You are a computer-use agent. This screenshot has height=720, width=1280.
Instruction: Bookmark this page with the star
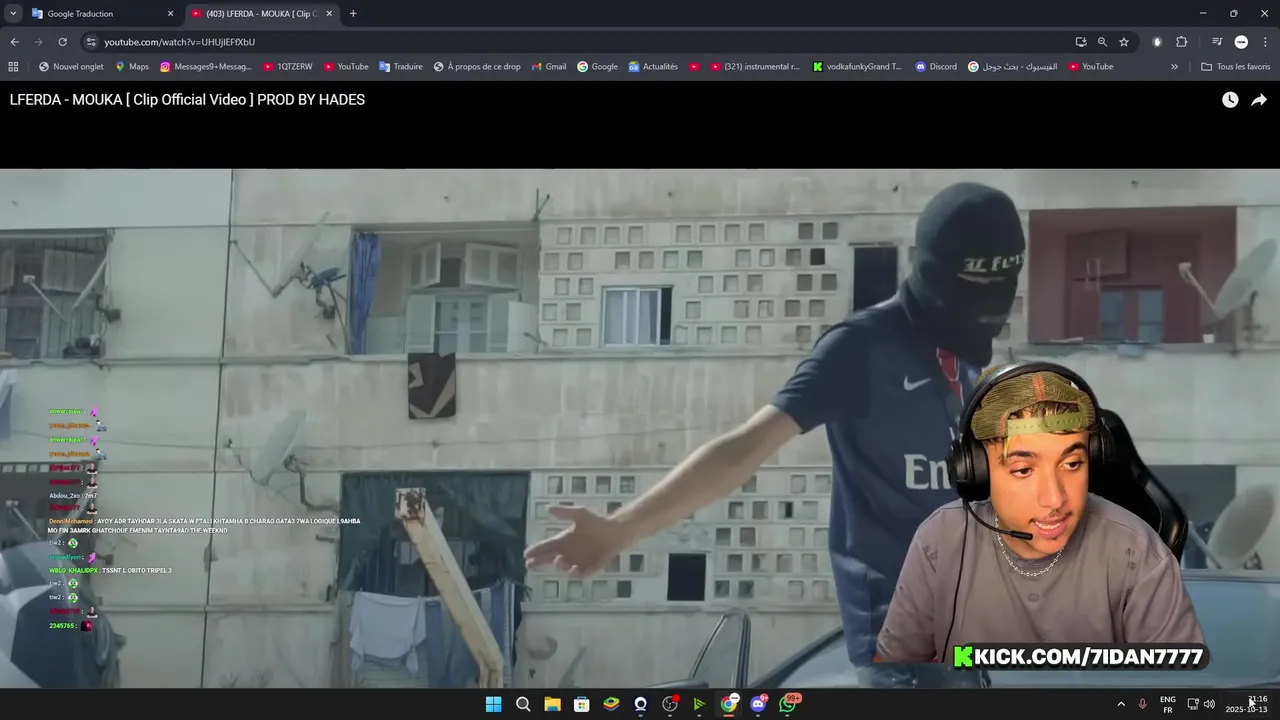1124,42
